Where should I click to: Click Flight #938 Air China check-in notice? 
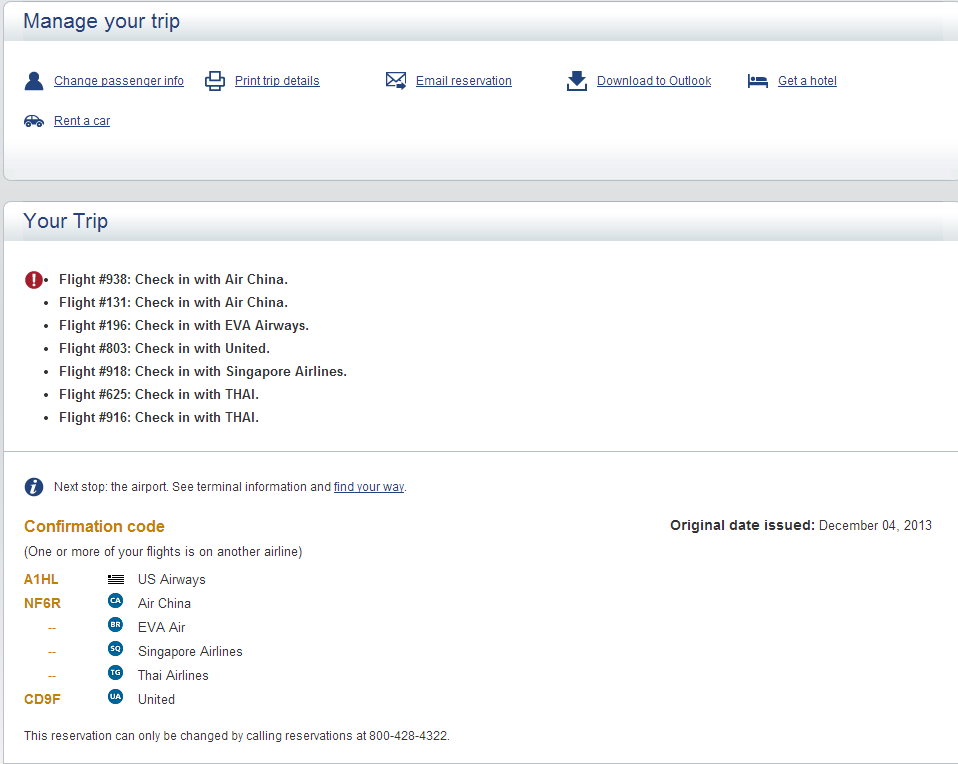[x=173, y=279]
